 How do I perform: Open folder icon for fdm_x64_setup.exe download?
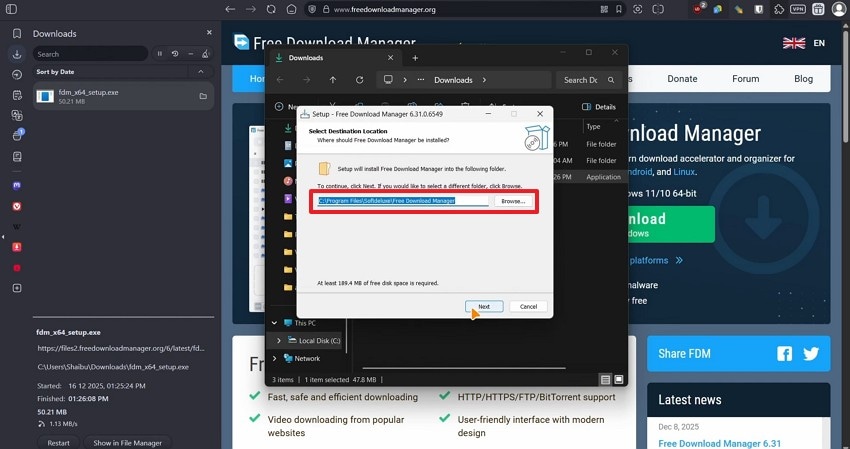[203, 96]
